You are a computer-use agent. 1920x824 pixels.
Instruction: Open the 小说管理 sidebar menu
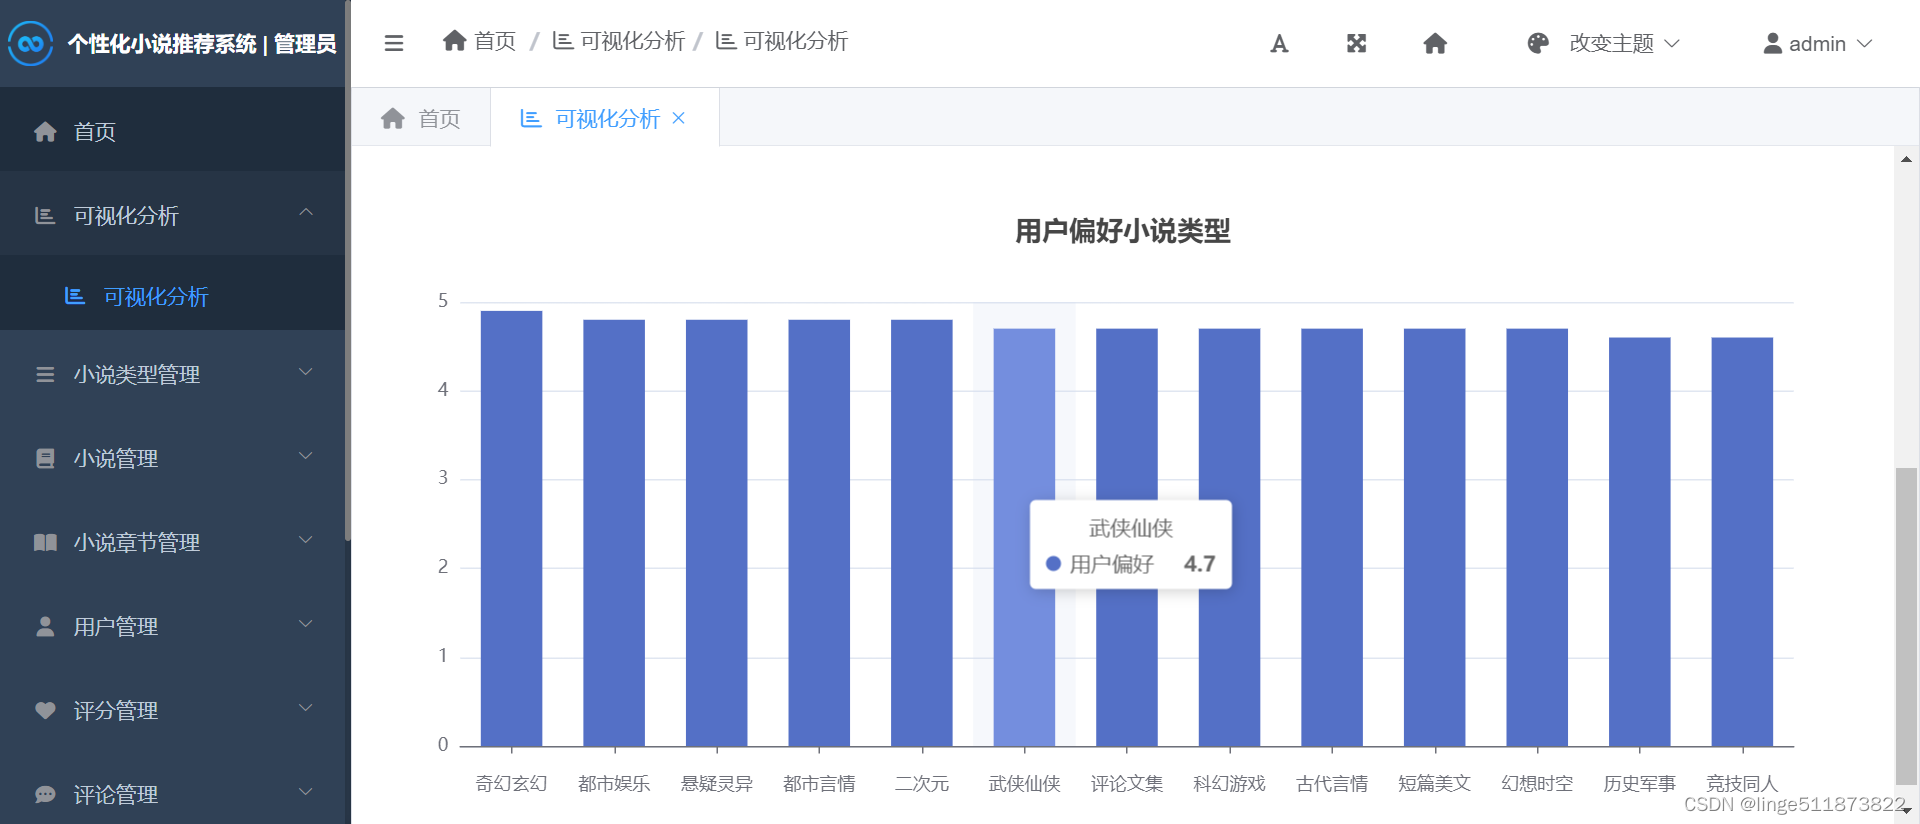(x=172, y=459)
